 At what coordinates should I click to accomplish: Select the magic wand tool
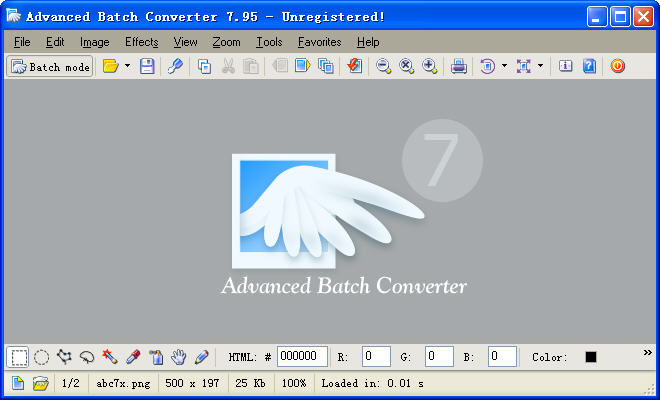110,357
